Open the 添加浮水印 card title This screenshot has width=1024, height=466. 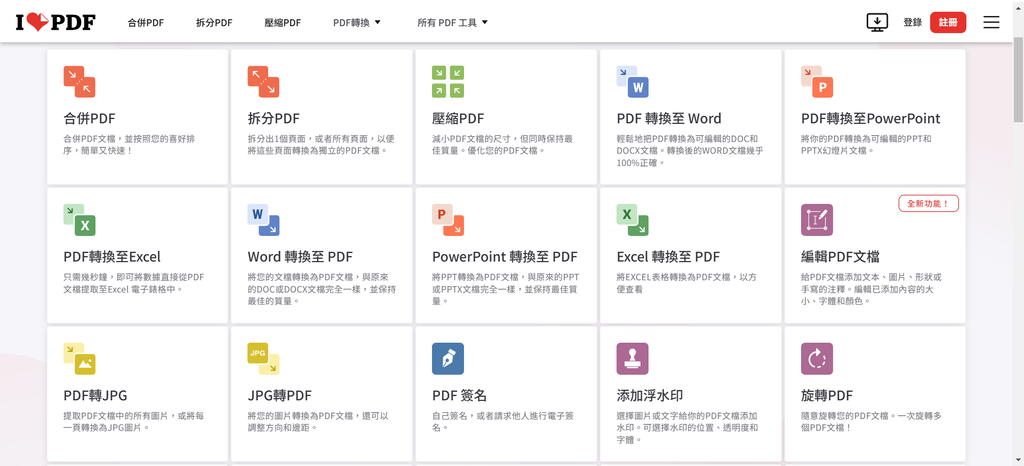(650, 396)
